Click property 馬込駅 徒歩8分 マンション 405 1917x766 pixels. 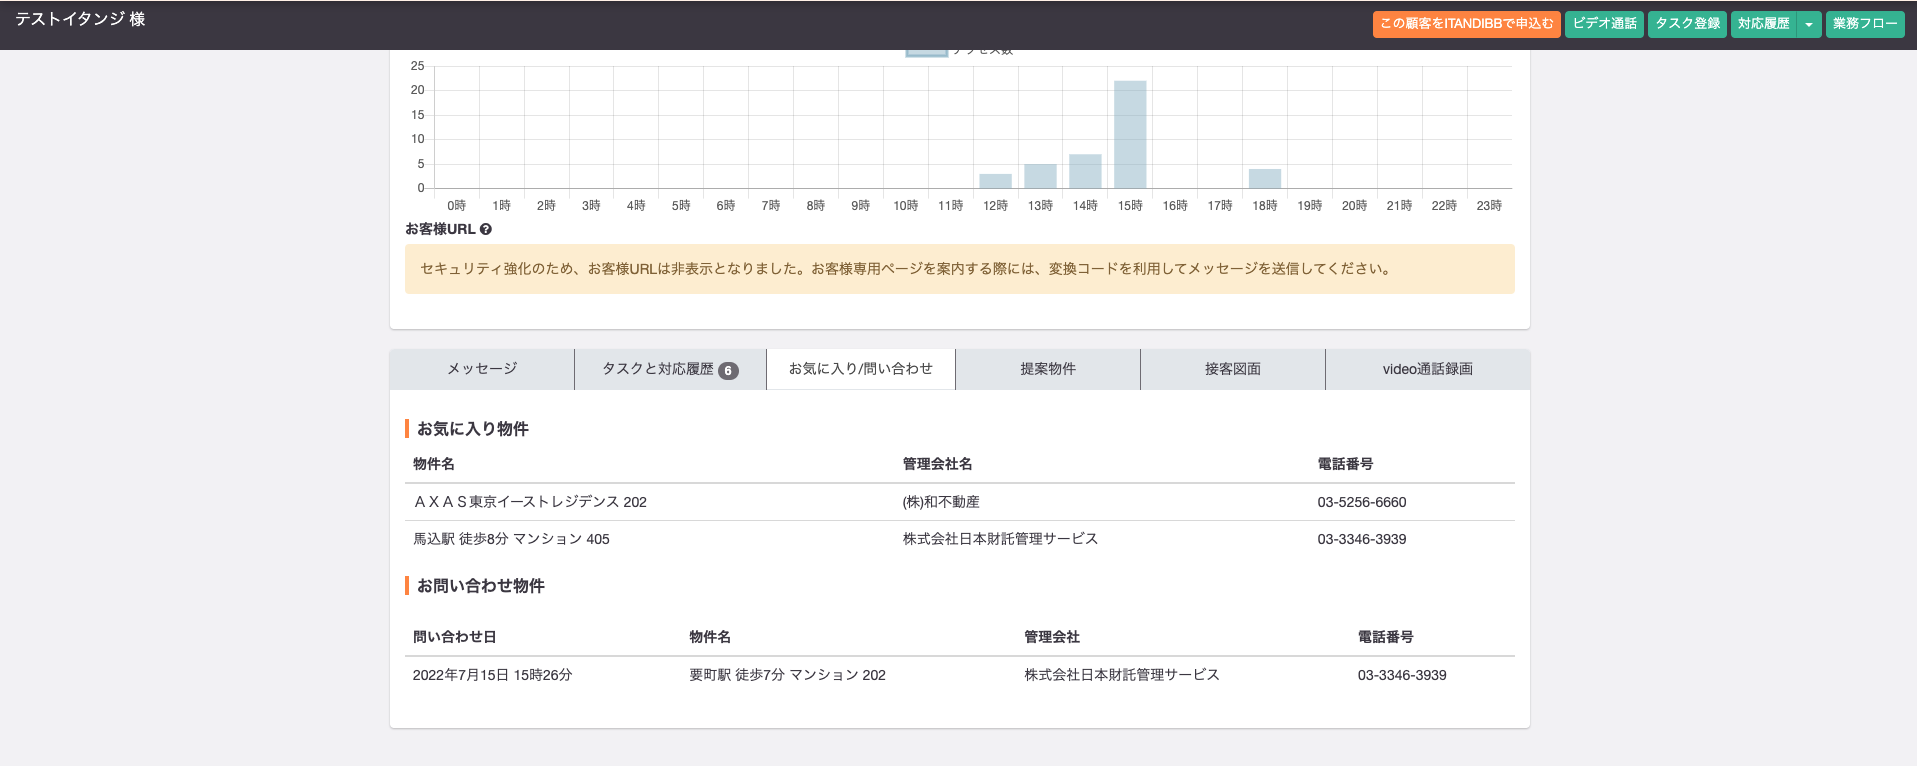click(511, 539)
